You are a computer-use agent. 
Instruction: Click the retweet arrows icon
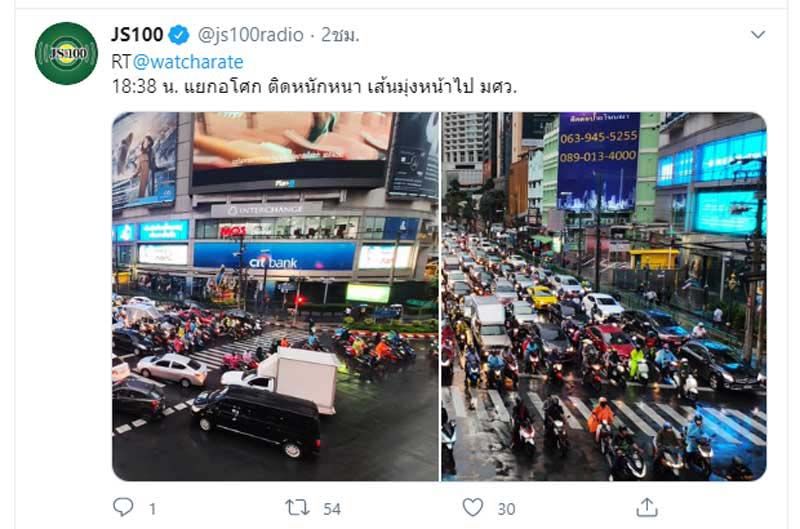tap(297, 507)
